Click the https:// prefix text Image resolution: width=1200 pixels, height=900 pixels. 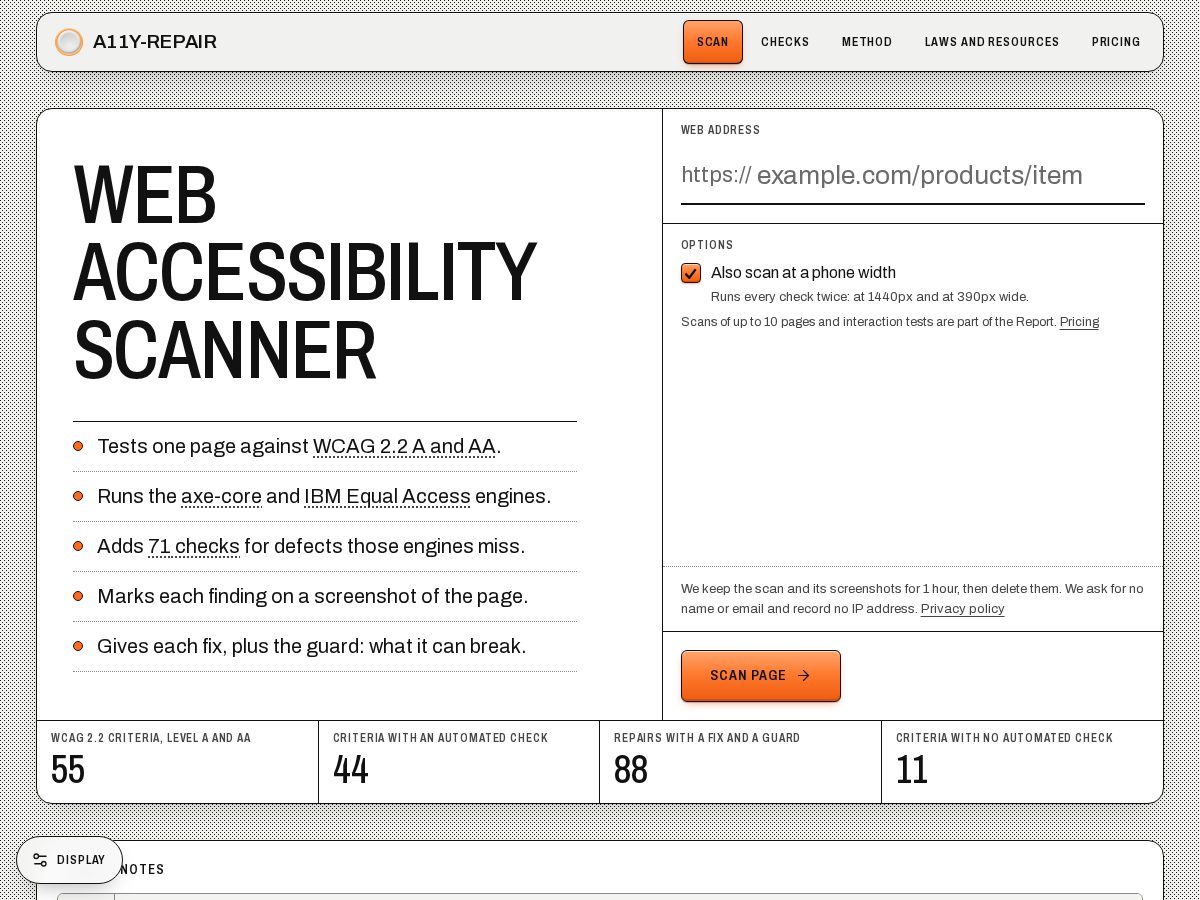click(x=716, y=175)
